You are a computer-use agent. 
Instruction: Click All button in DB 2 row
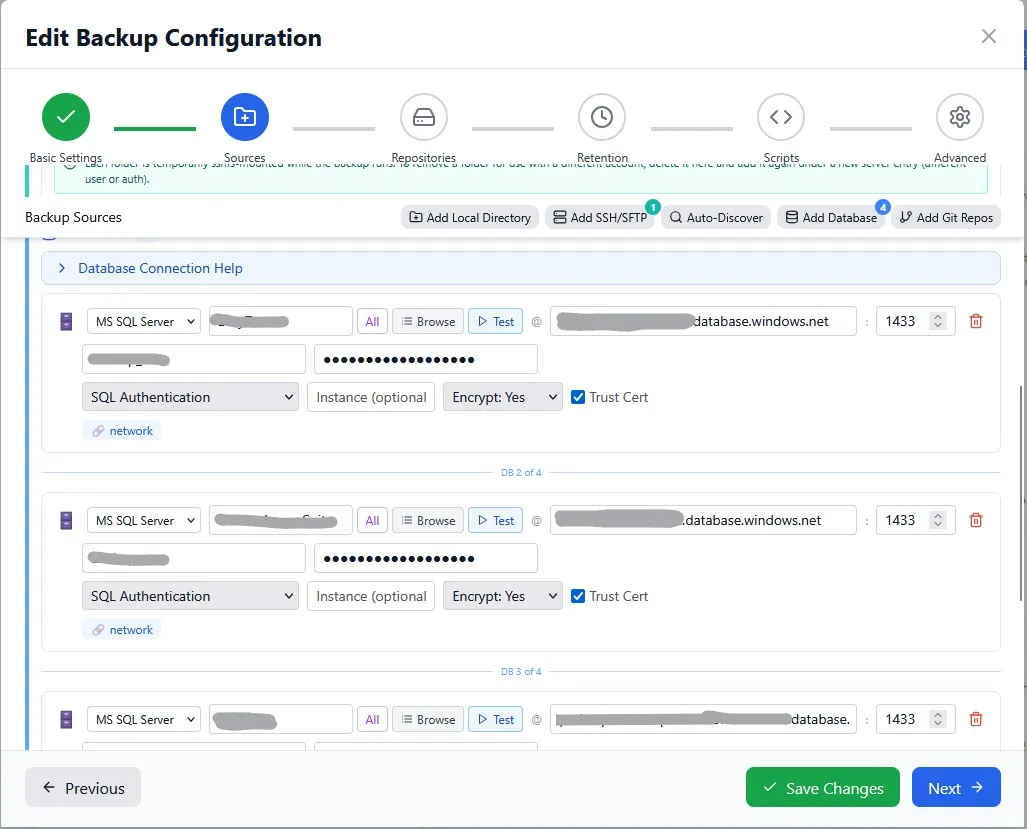click(372, 521)
